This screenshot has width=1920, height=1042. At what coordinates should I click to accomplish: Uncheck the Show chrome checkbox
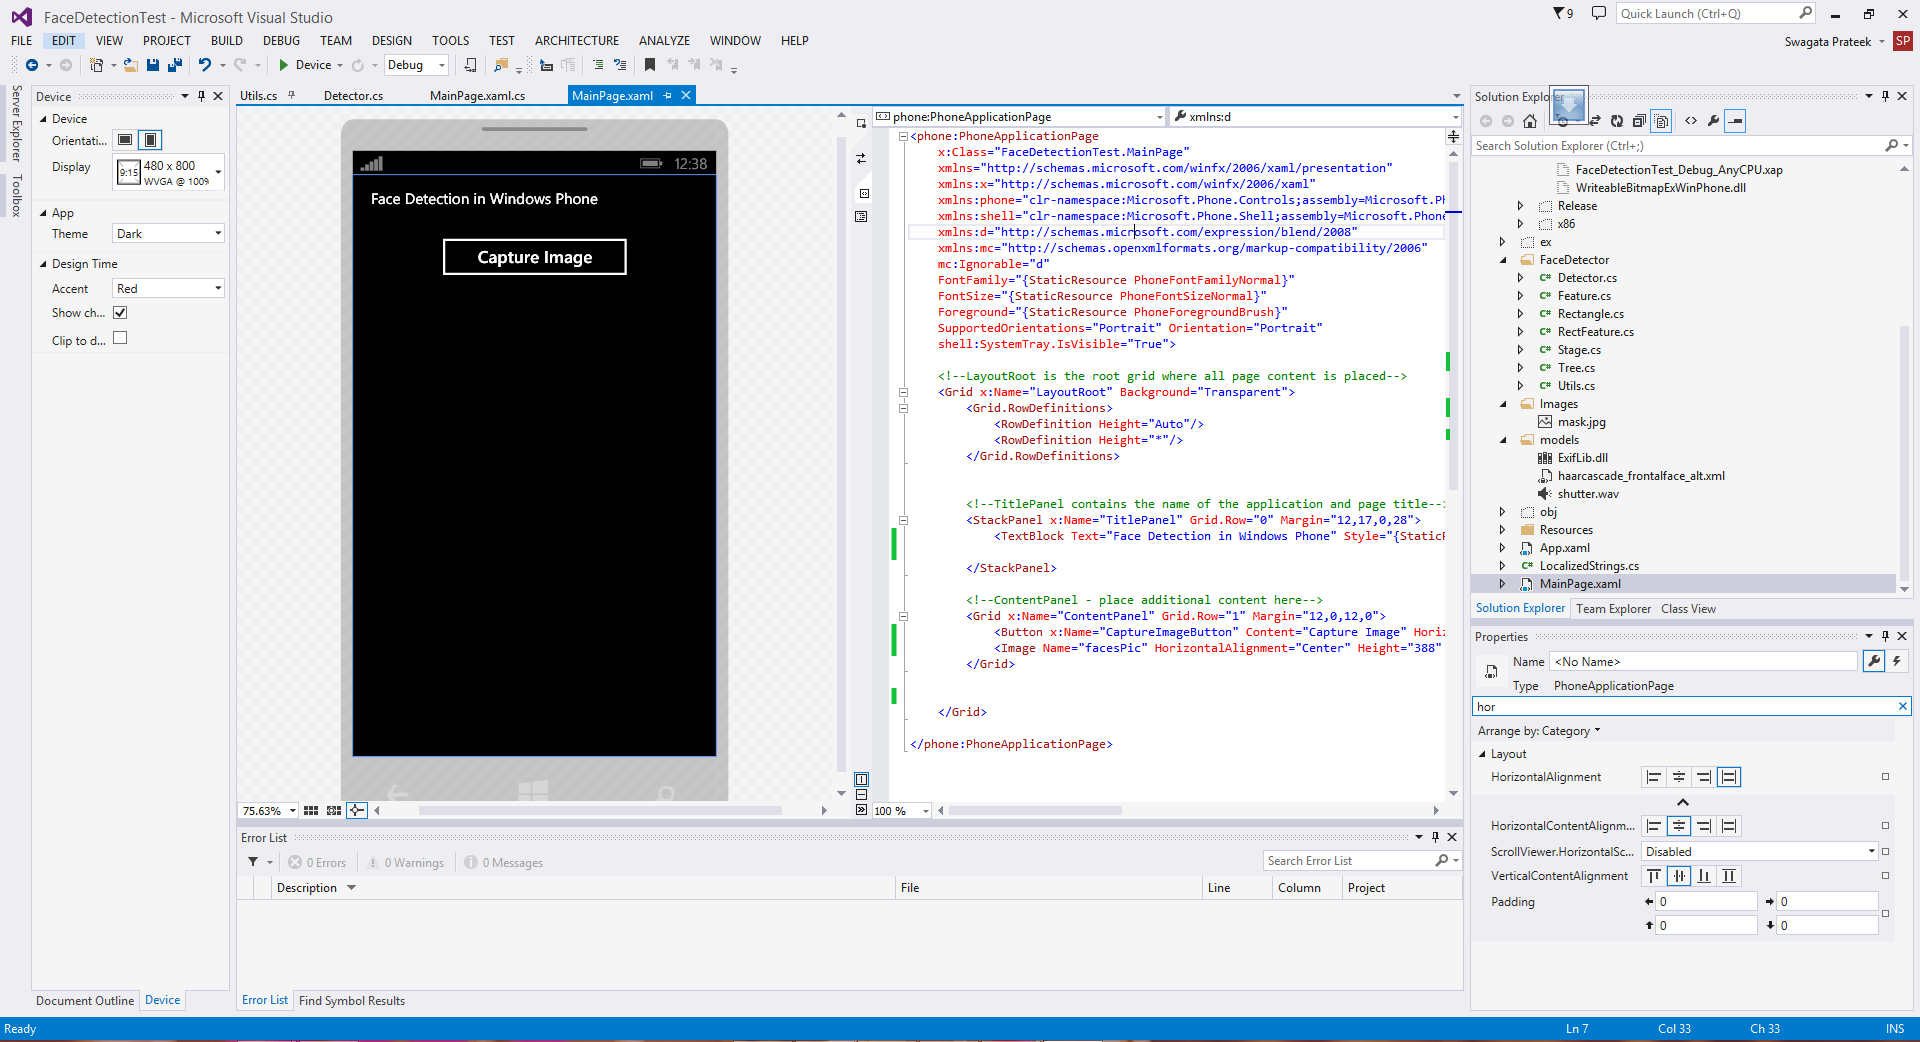(120, 313)
